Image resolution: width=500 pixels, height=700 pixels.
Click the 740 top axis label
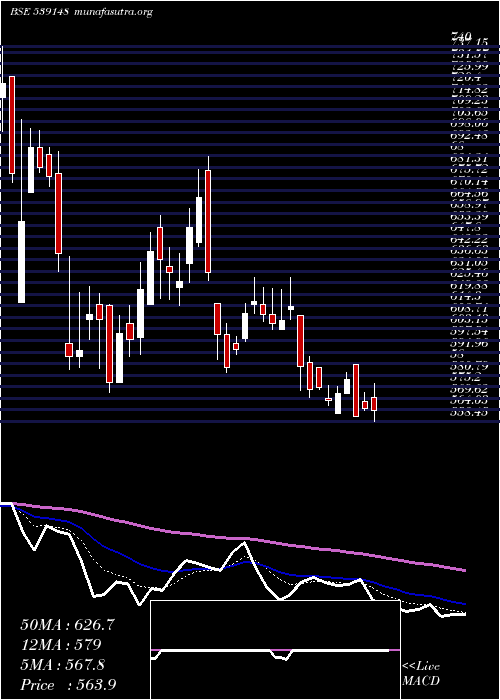462,36
